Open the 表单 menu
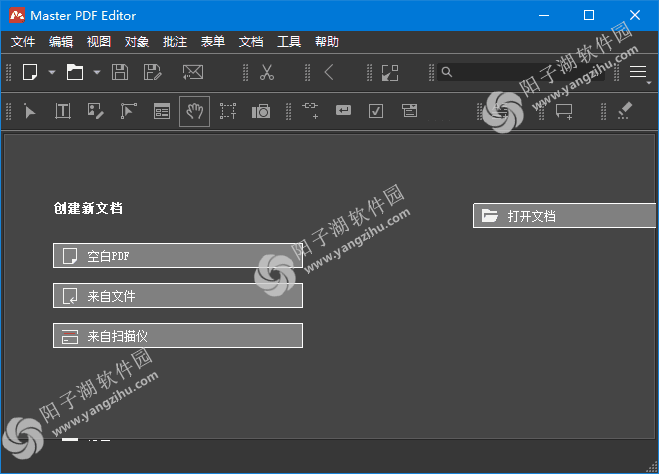 (x=213, y=42)
